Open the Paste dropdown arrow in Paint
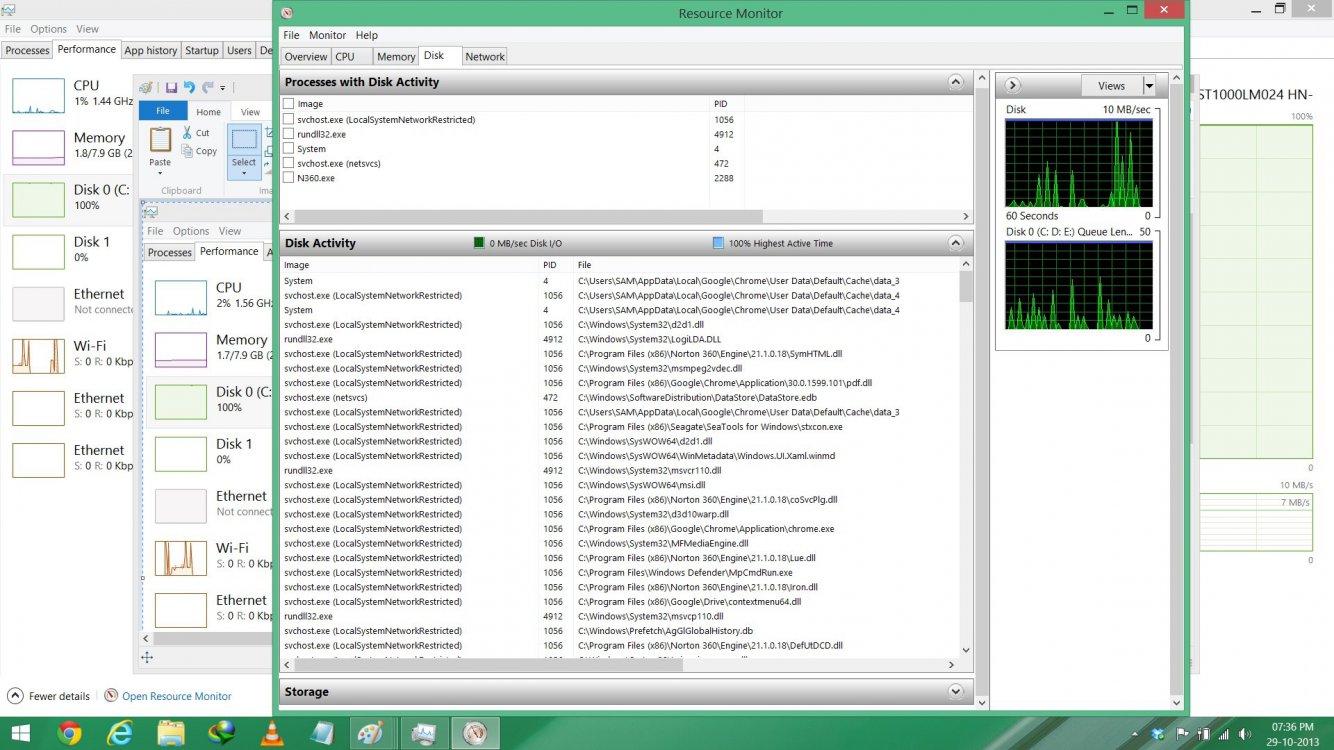This screenshot has height=750, width=1334. [x=160, y=173]
